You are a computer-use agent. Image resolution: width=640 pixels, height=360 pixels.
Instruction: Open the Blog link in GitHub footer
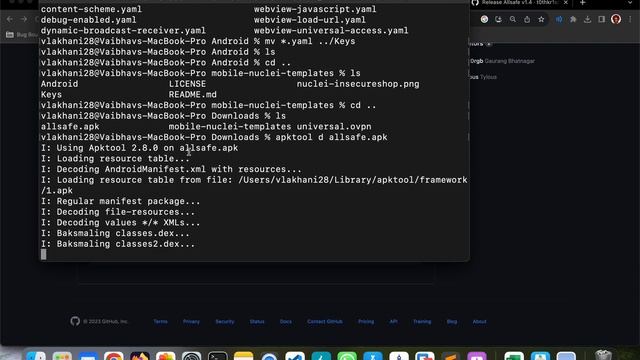pyautogui.click(x=452, y=322)
